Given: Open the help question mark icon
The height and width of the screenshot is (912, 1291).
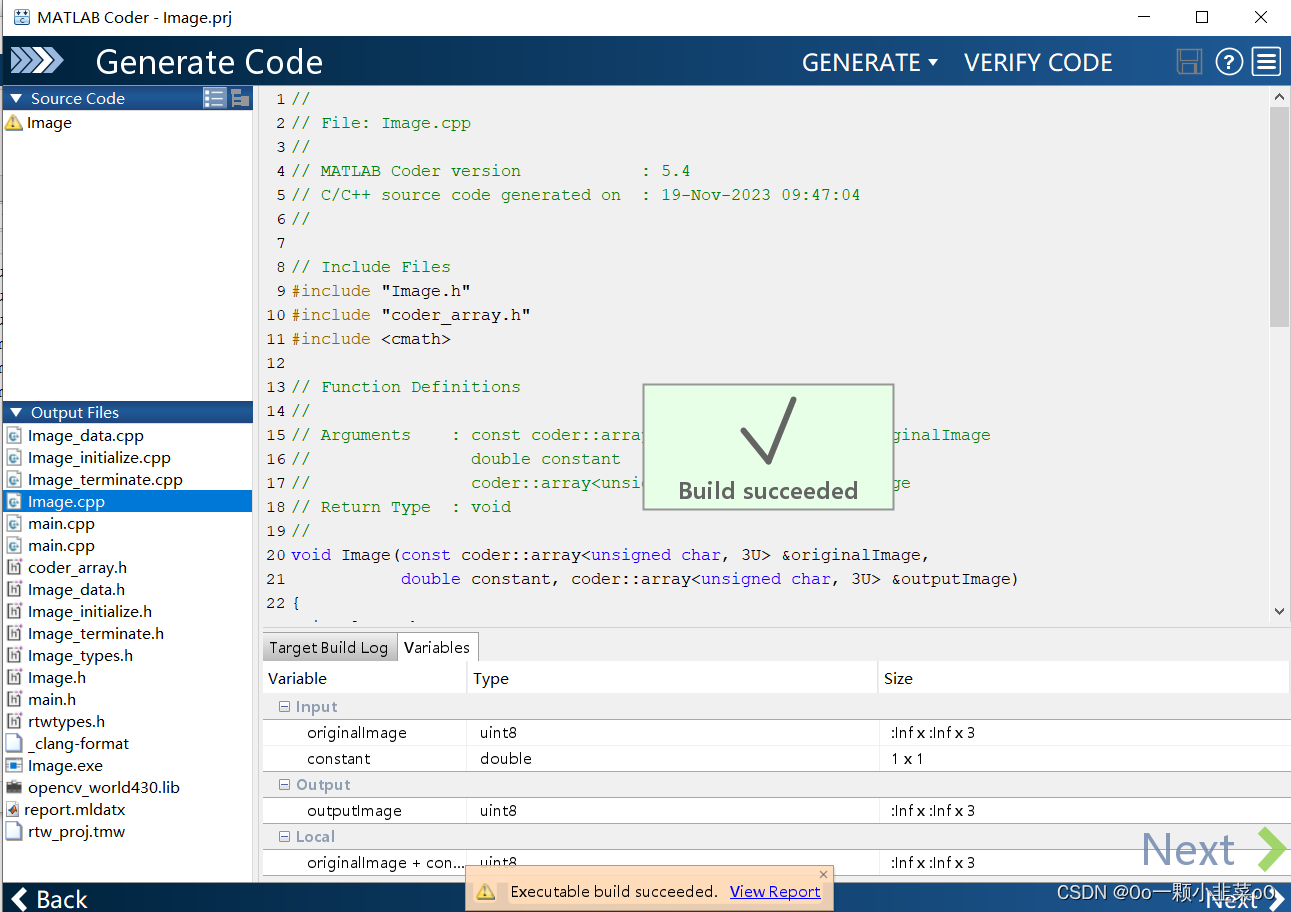Looking at the screenshot, I should (1229, 62).
